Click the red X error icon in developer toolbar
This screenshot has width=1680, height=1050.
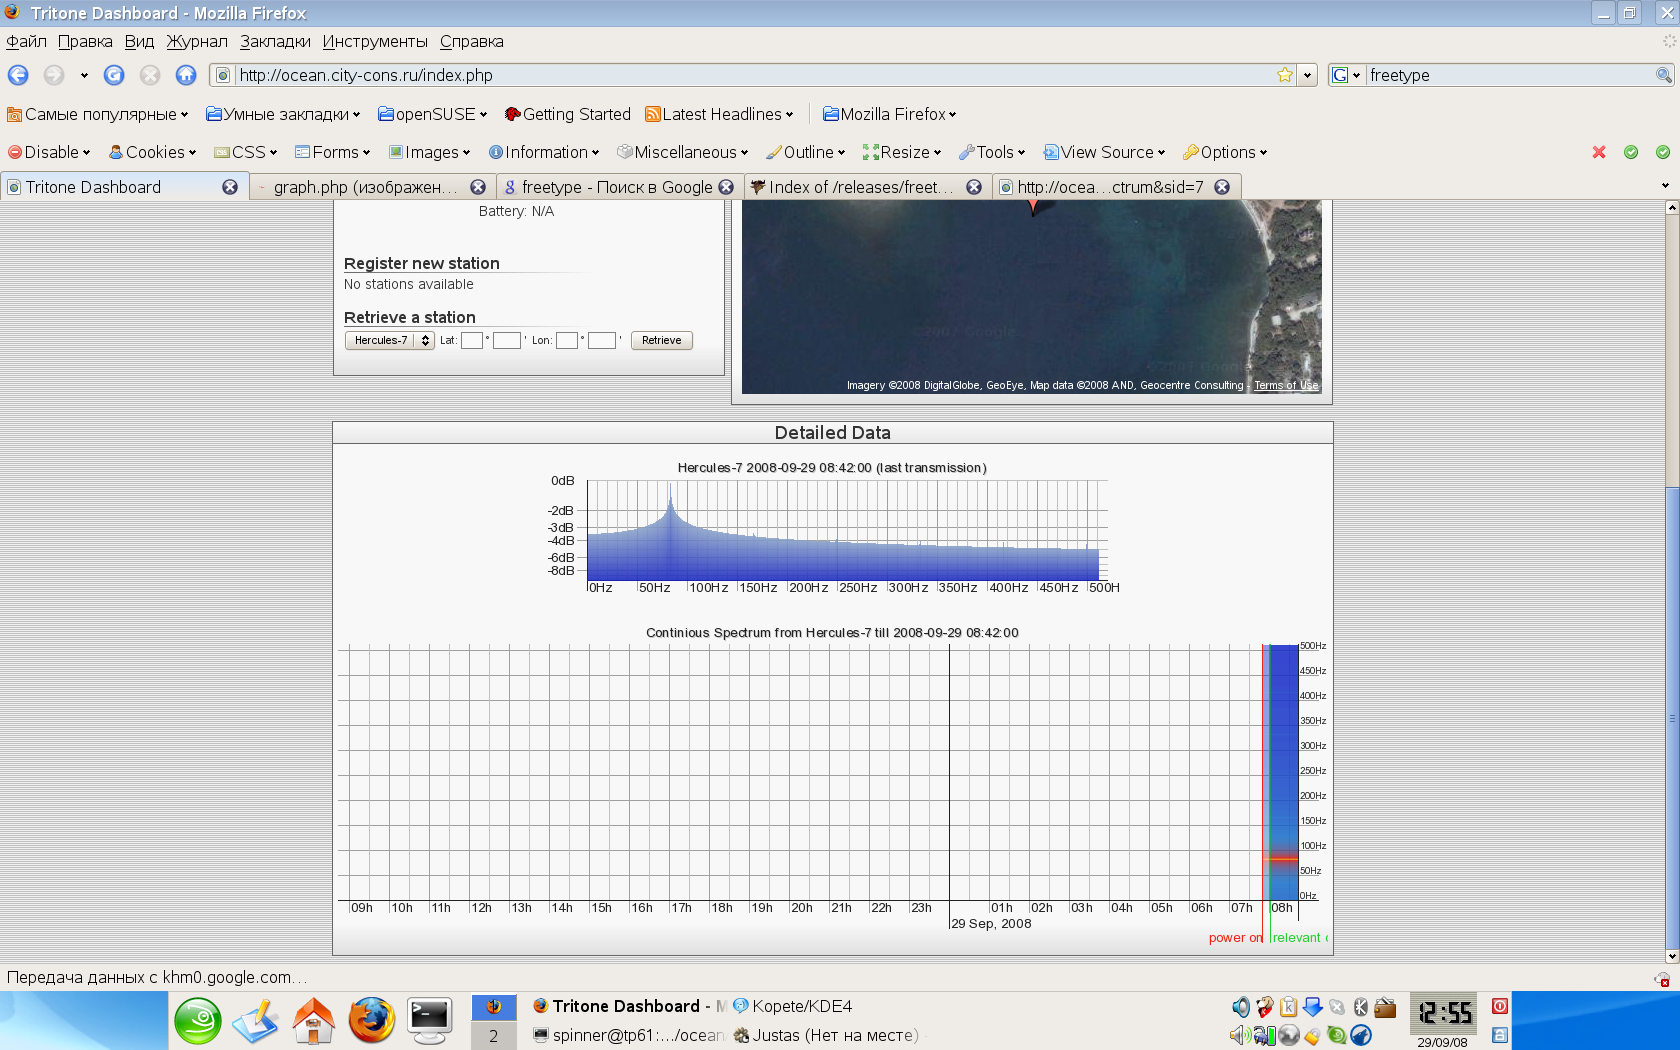coord(1599,152)
